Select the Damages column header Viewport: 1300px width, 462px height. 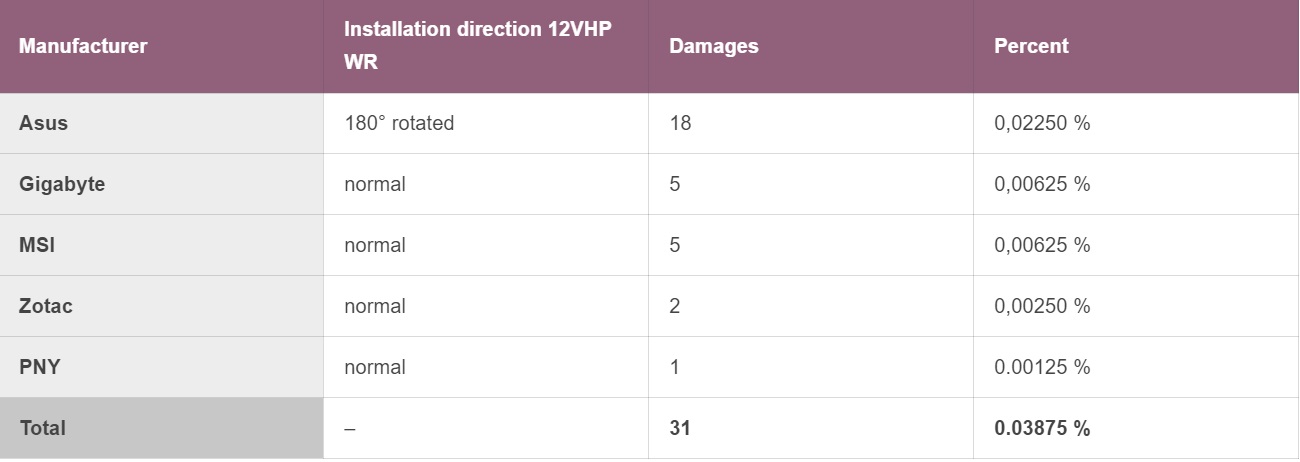point(714,46)
